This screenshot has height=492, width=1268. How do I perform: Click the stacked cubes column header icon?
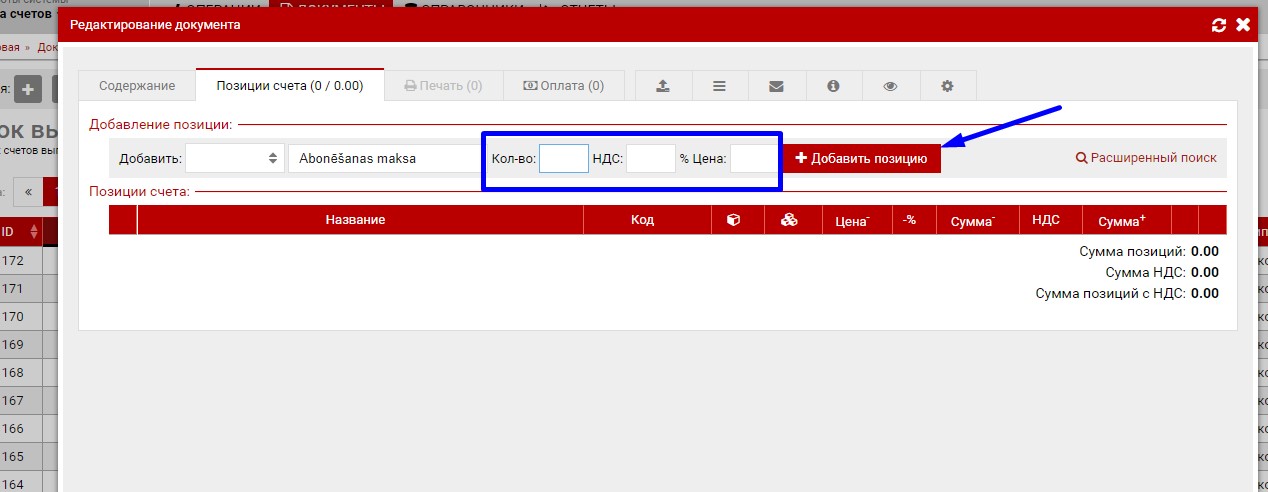click(x=789, y=220)
